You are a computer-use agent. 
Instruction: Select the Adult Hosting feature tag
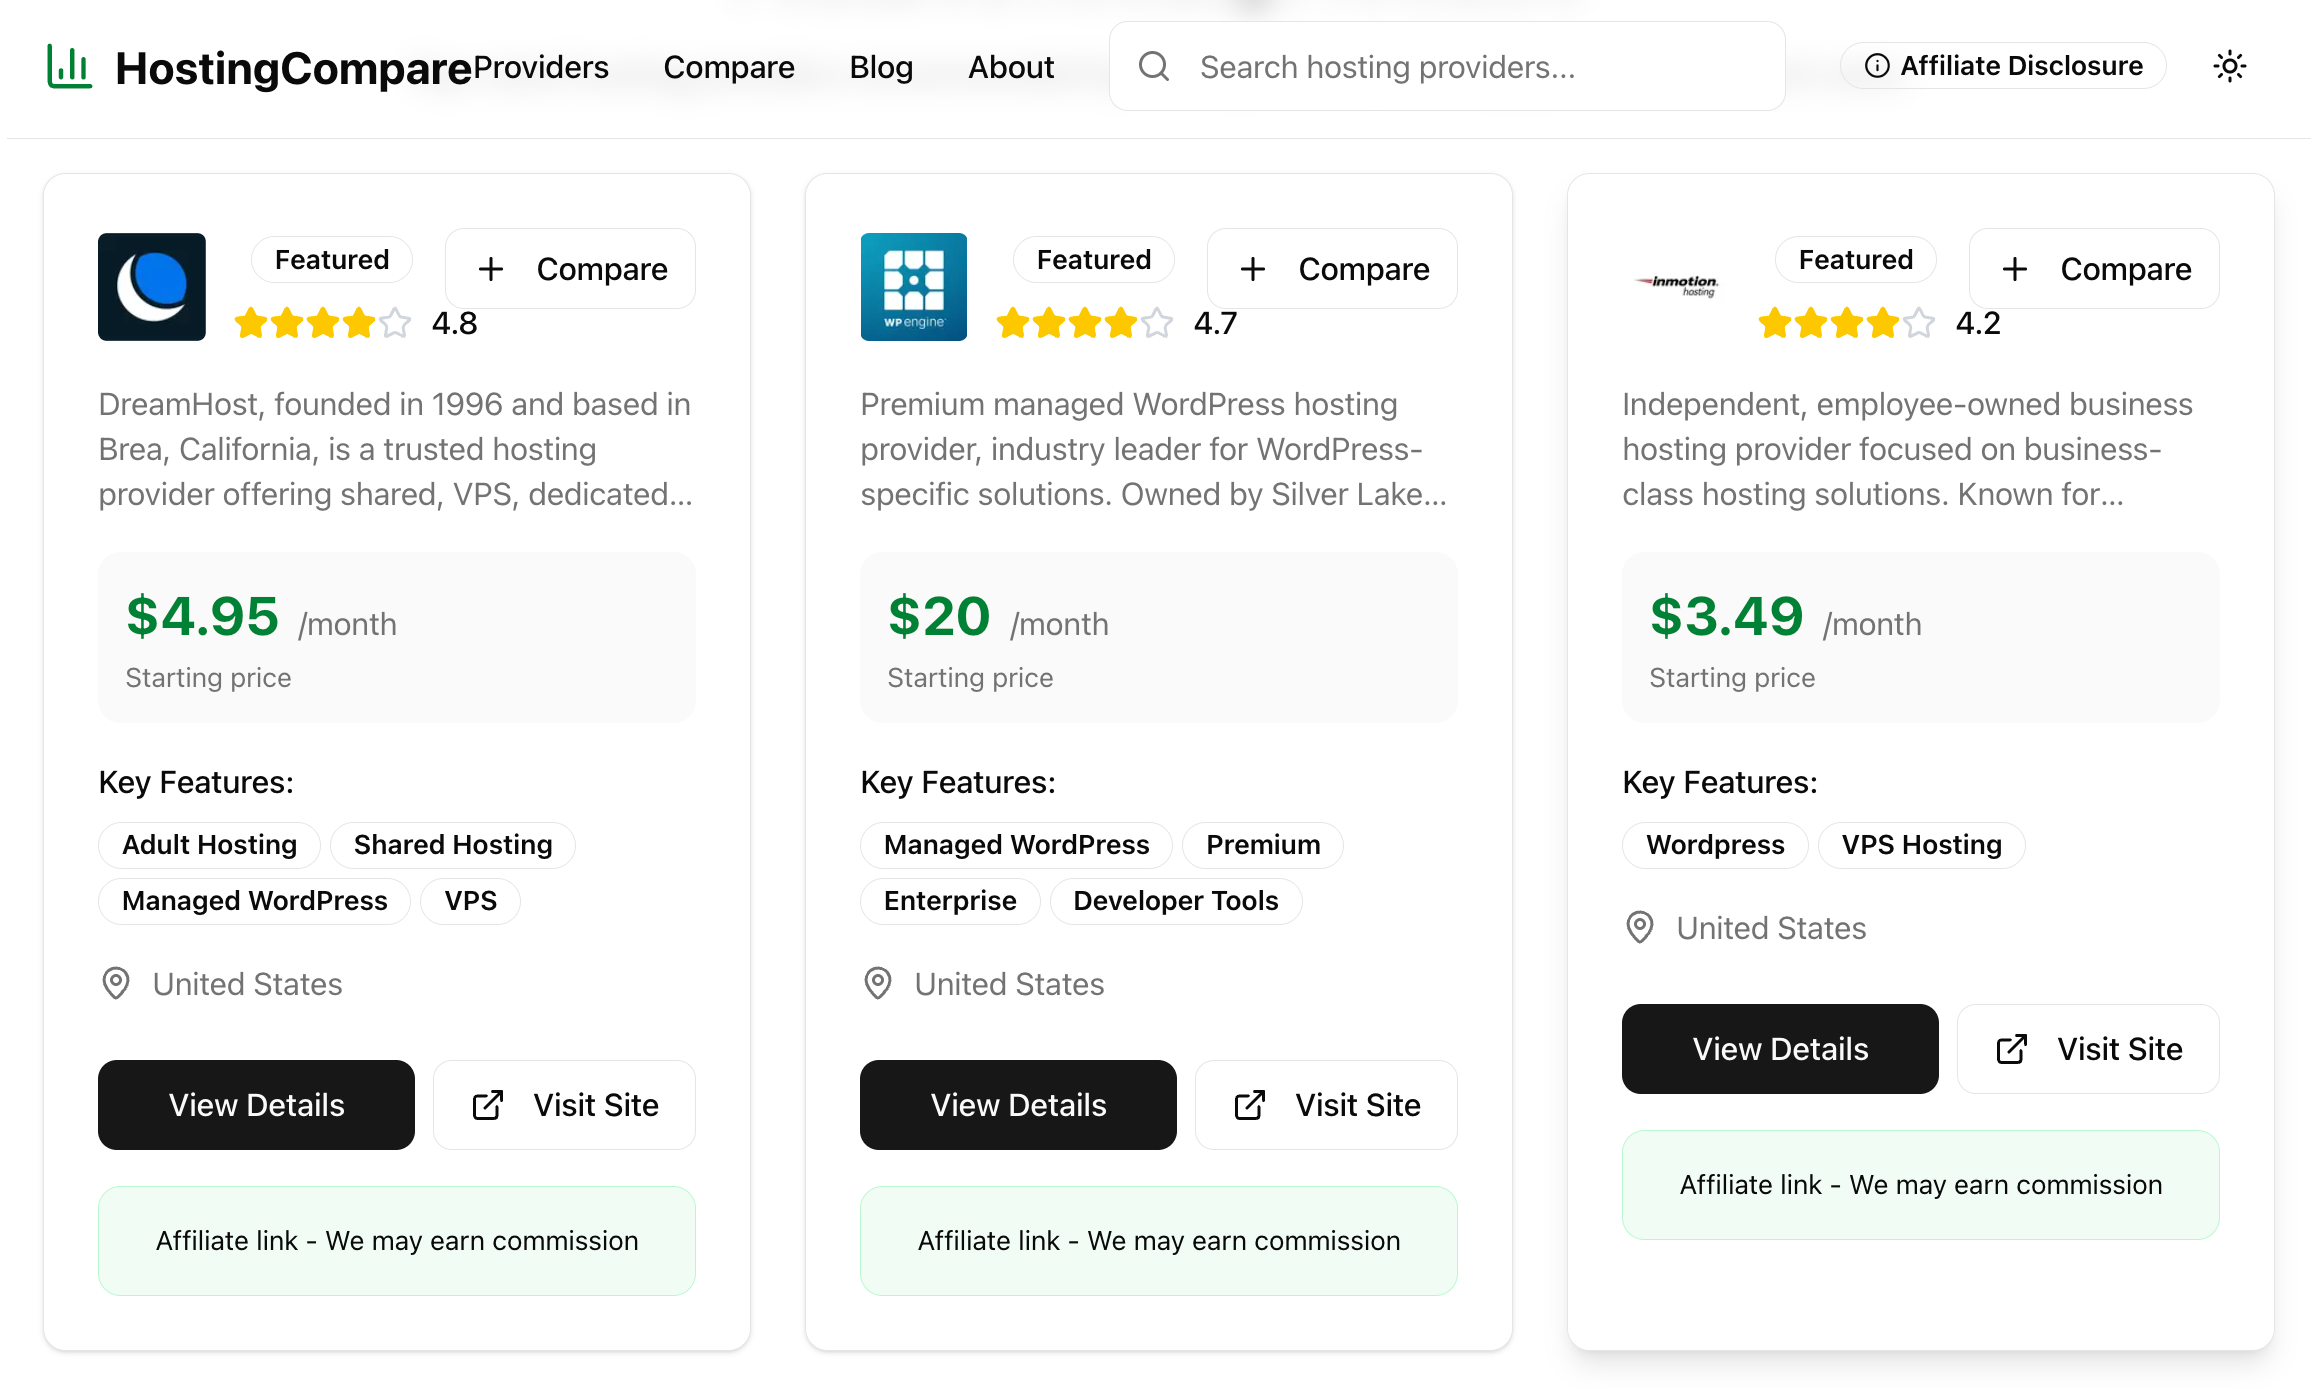(209, 845)
